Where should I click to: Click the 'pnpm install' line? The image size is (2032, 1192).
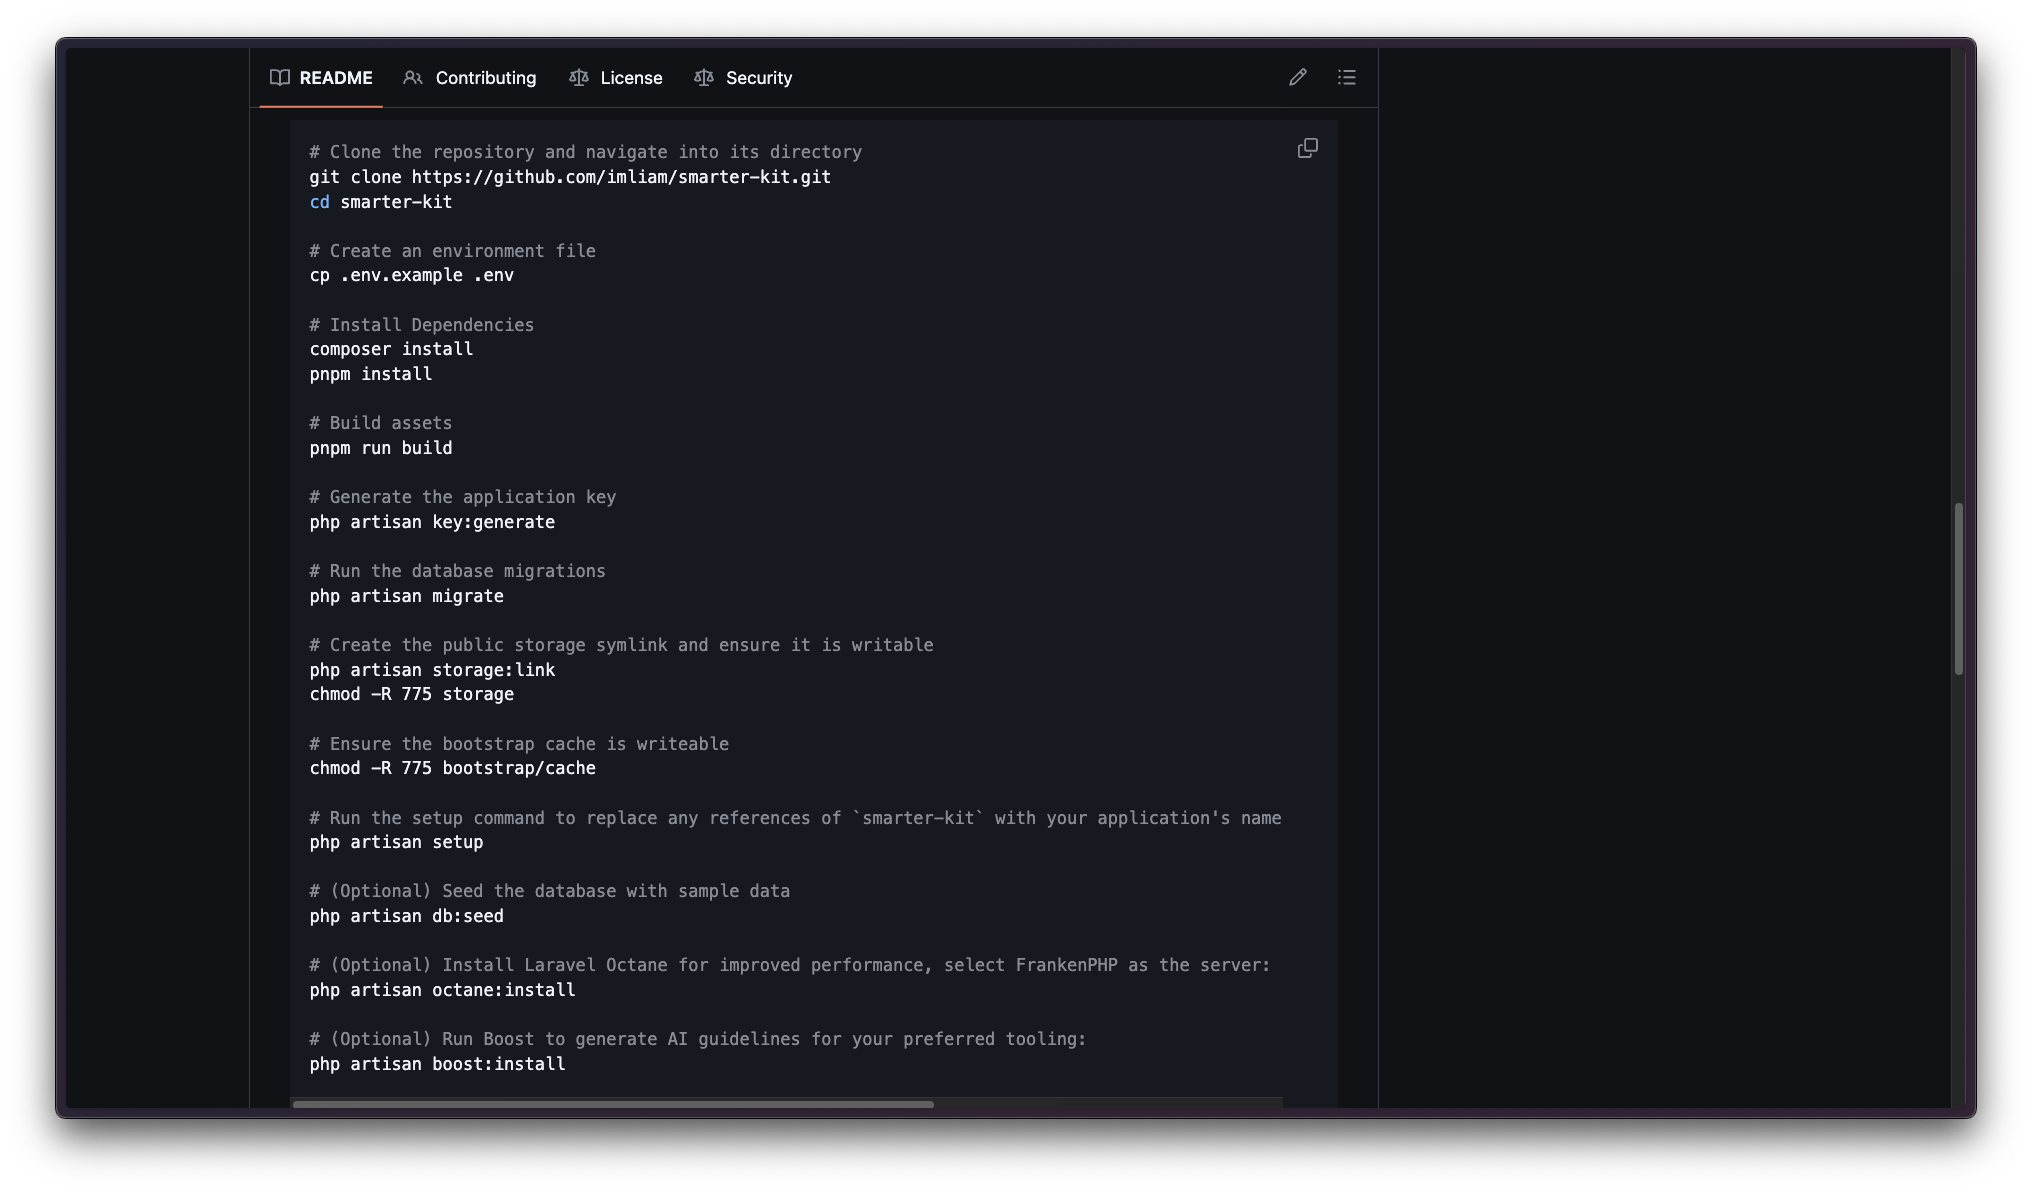tap(371, 374)
